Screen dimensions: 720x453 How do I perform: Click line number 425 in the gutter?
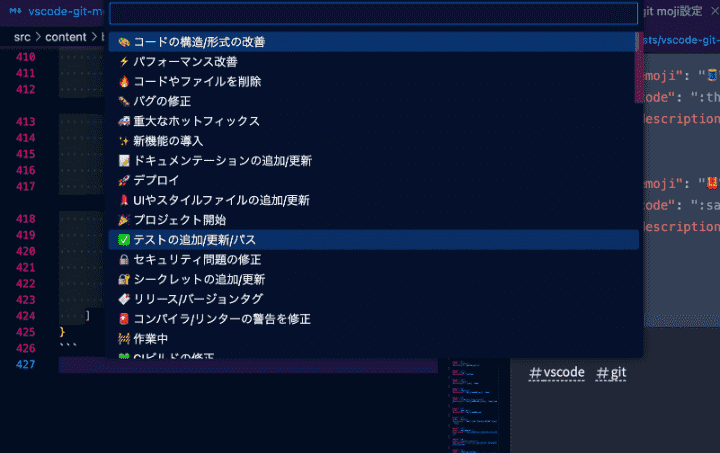[26, 332]
